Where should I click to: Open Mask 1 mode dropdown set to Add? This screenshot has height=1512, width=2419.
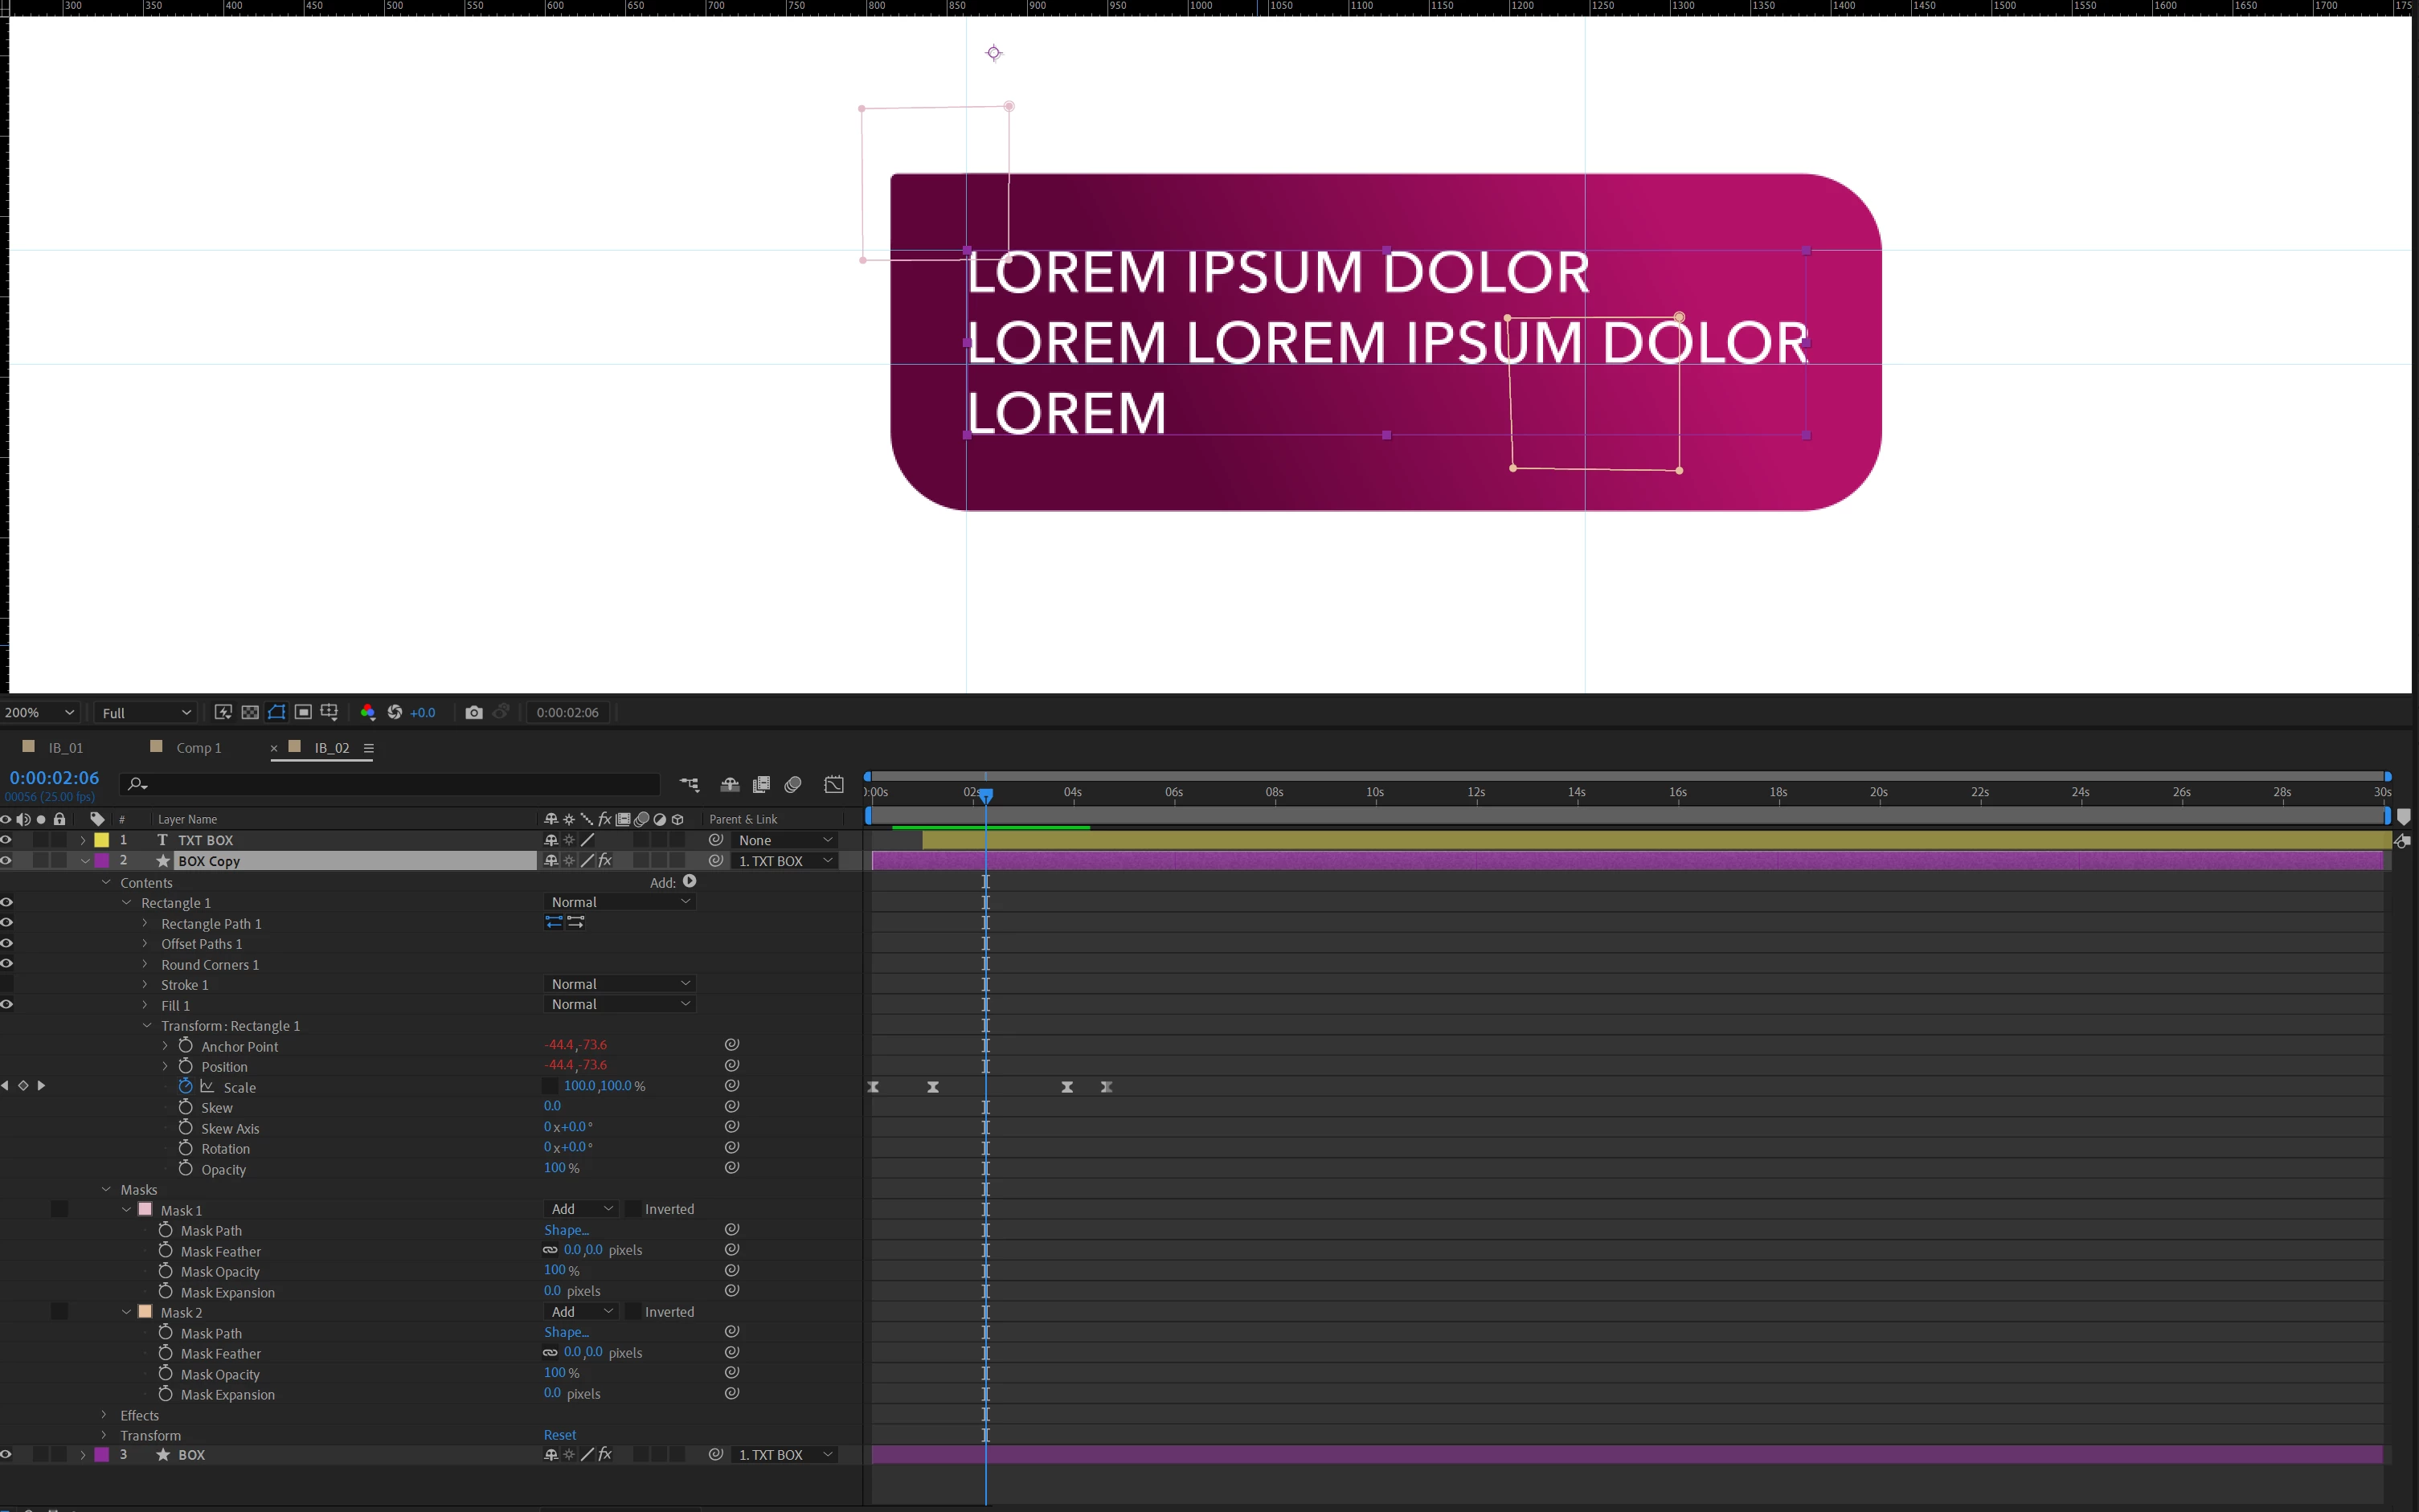click(x=581, y=1209)
